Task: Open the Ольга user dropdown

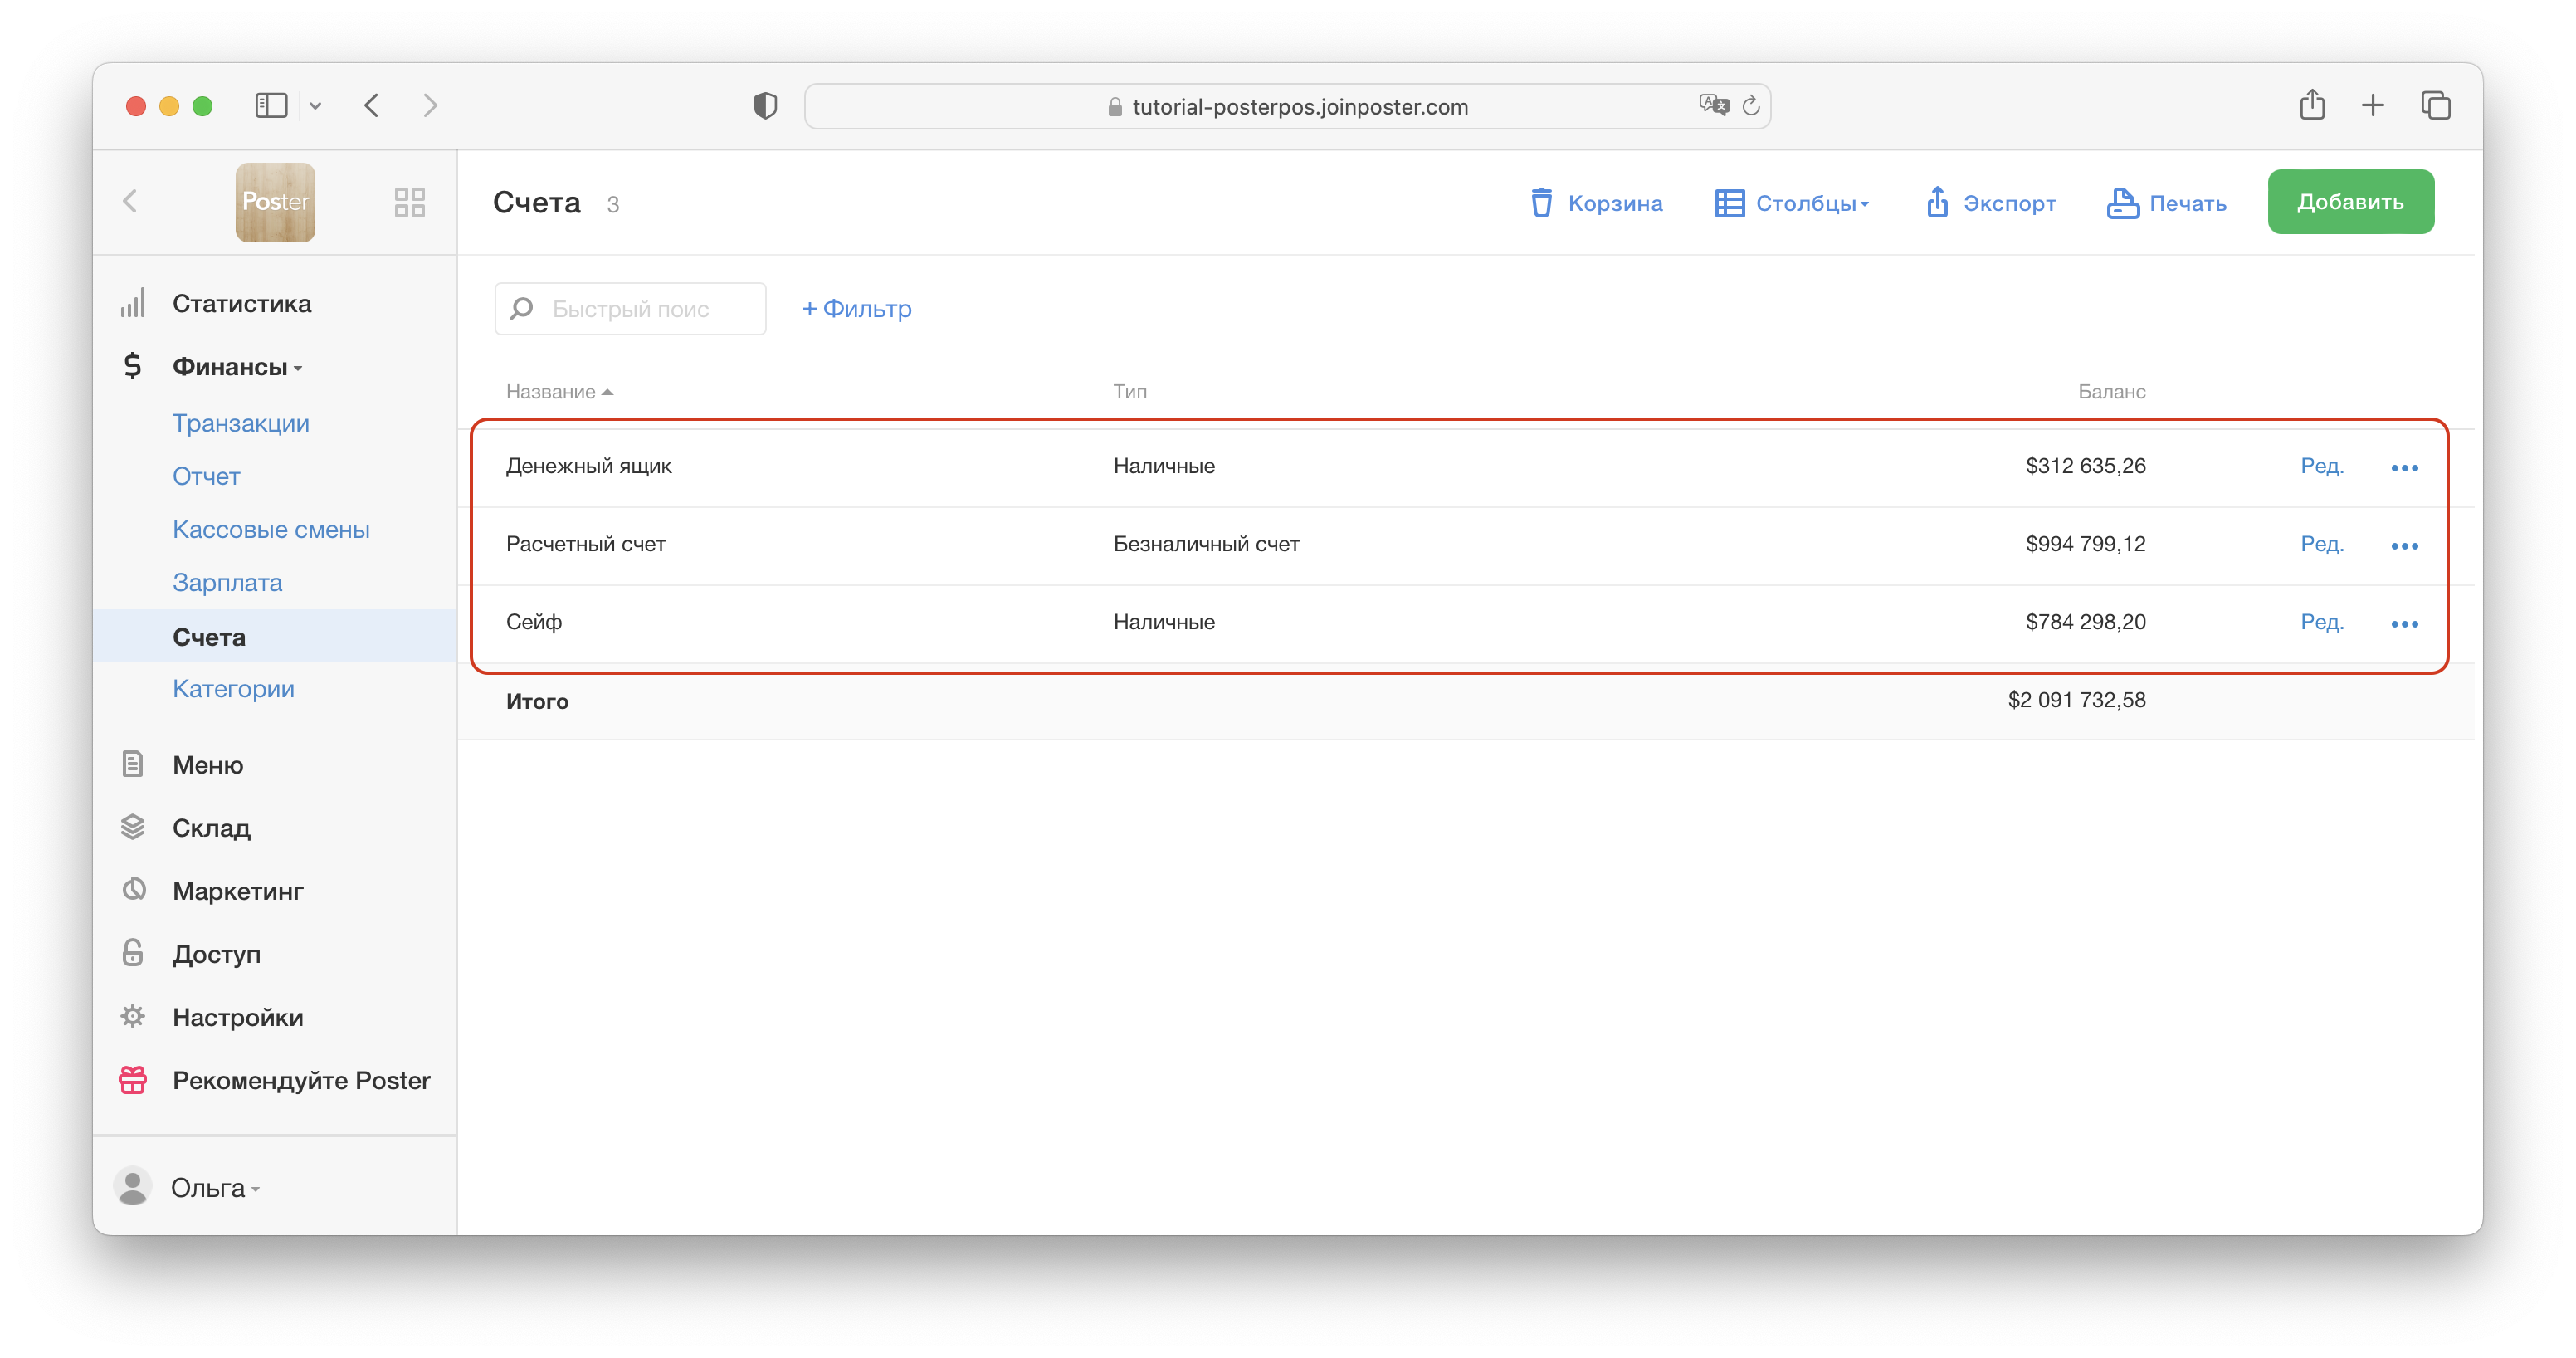Action: coord(214,1188)
